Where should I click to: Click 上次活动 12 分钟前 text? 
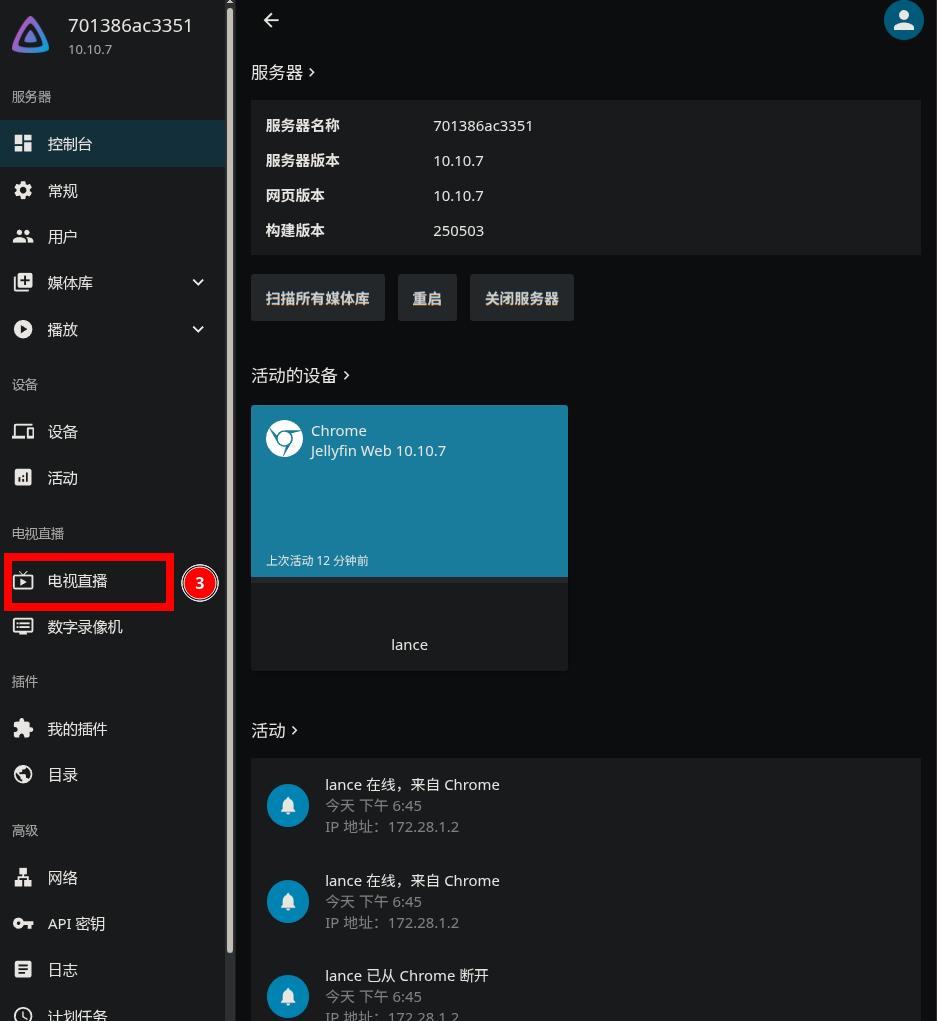(317, 561)
